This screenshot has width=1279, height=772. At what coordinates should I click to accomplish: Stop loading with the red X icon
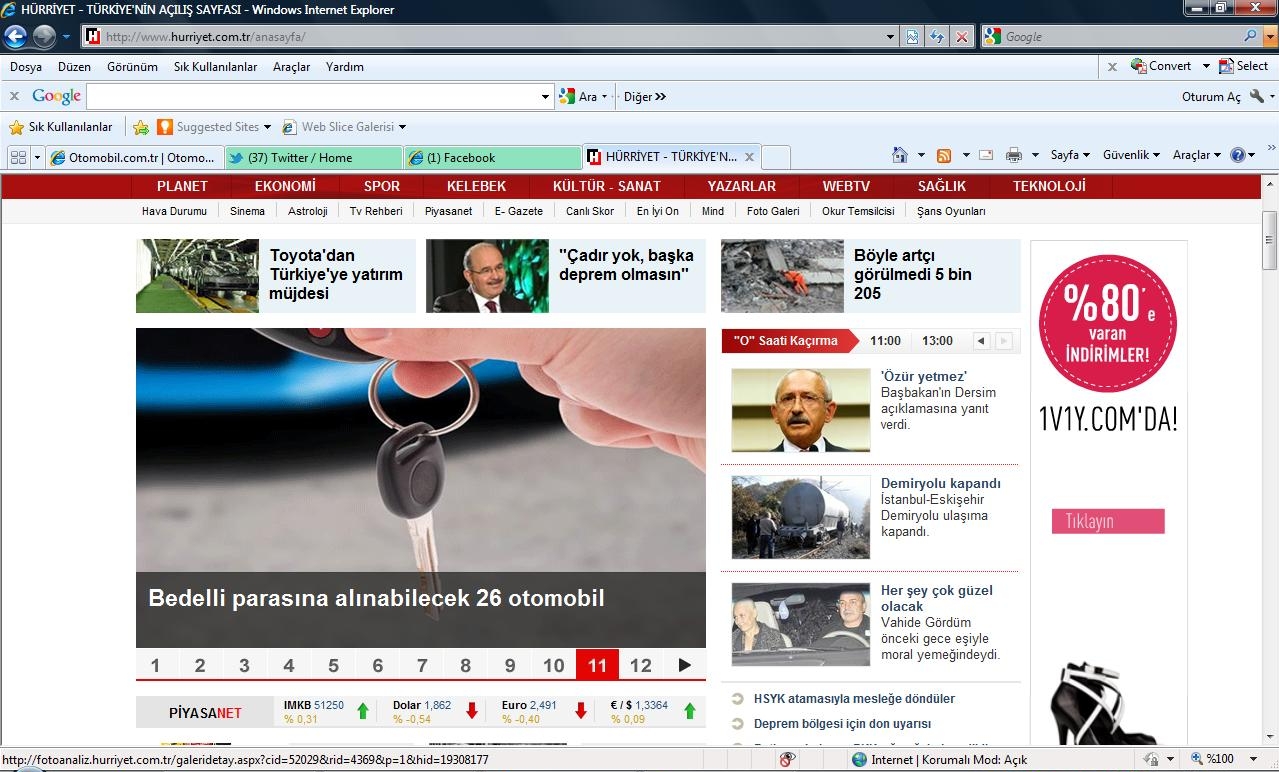tap(961, 37)
